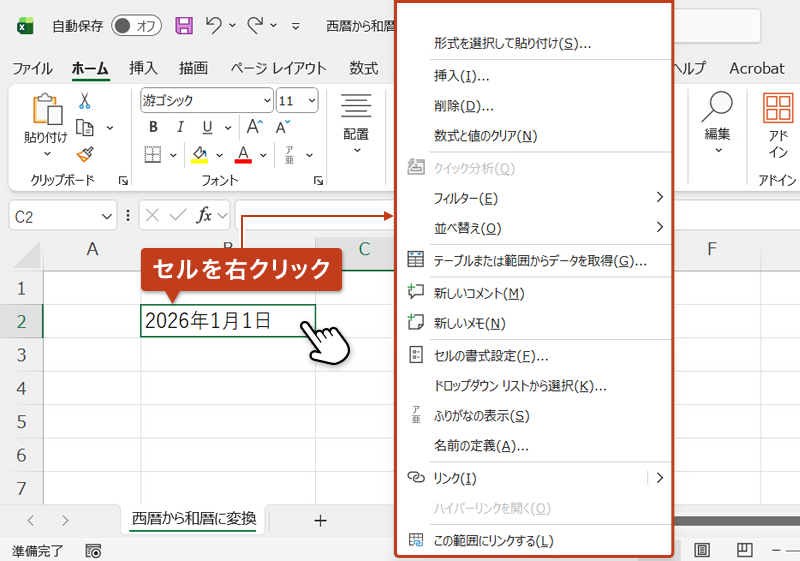Select ふりがなの表示 menu entry
Viewport: 800px width, 561px height.
(x=533, y=416)
